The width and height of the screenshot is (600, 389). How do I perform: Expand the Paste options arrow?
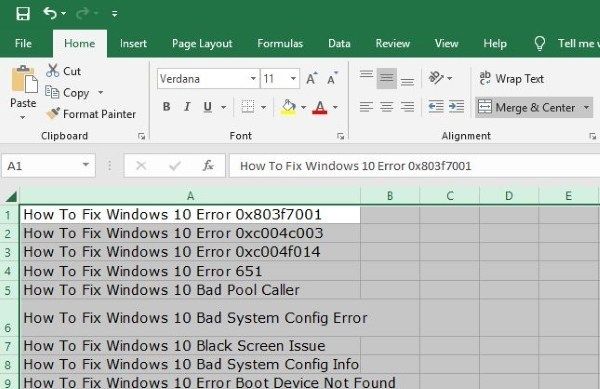pyautogui.click(x=23, y=117)
